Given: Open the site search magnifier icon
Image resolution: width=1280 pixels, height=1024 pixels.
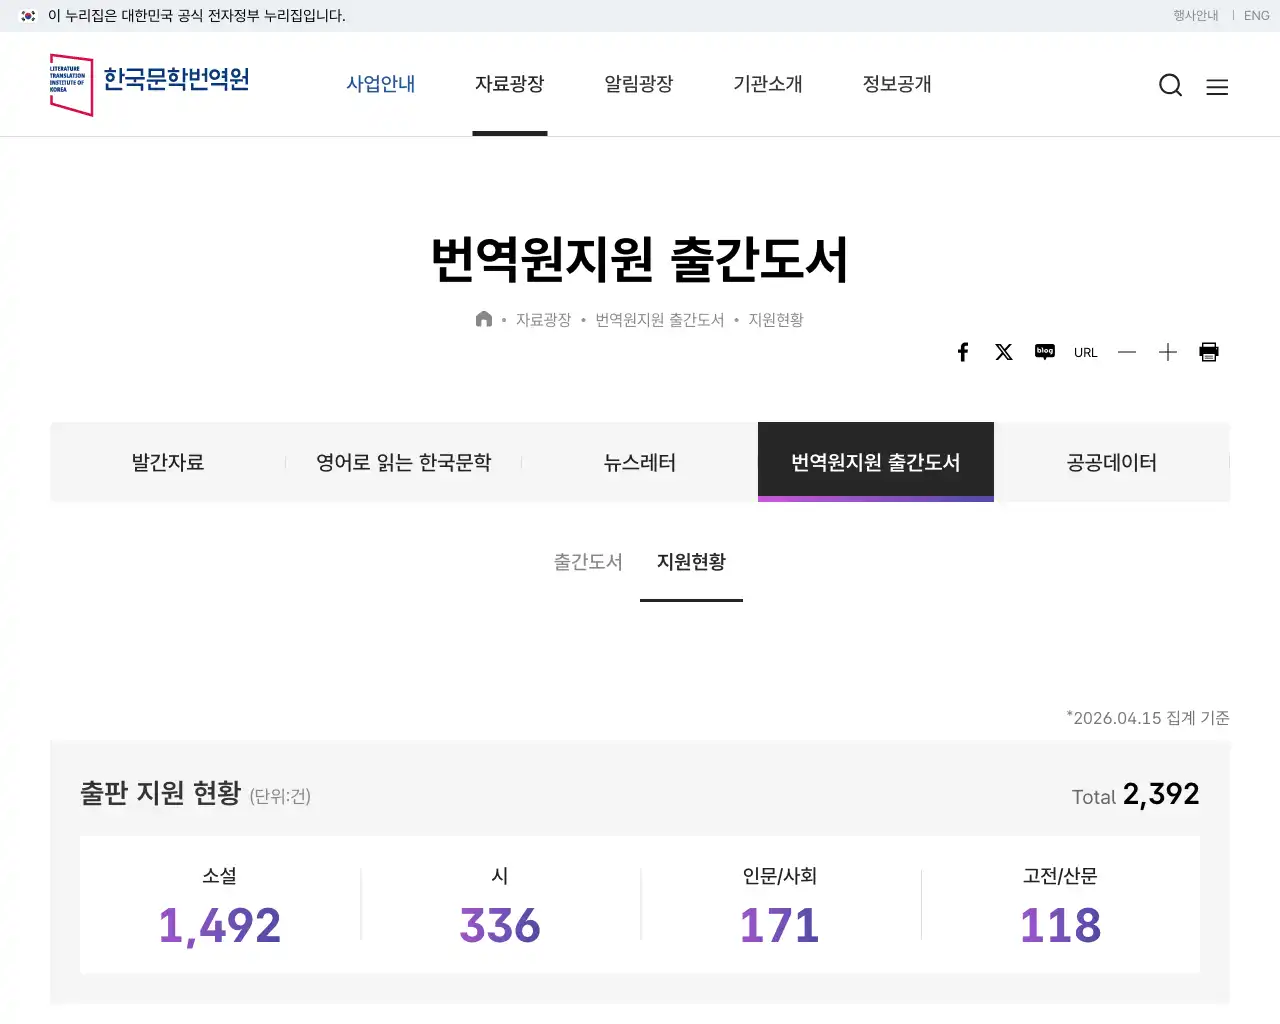Looking at the screenshot, I should [x=1171, y=85].
